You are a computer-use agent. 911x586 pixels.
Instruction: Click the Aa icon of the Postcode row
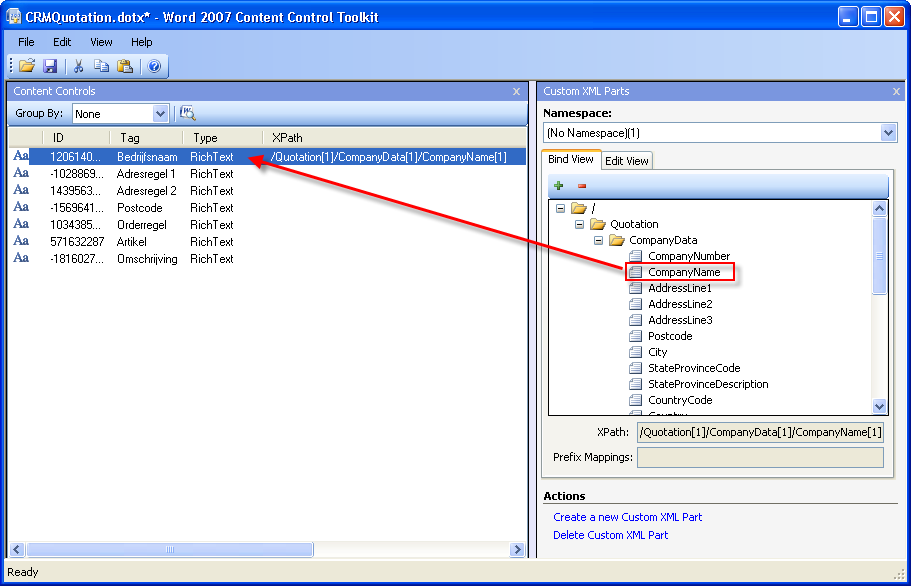[21, 207]
